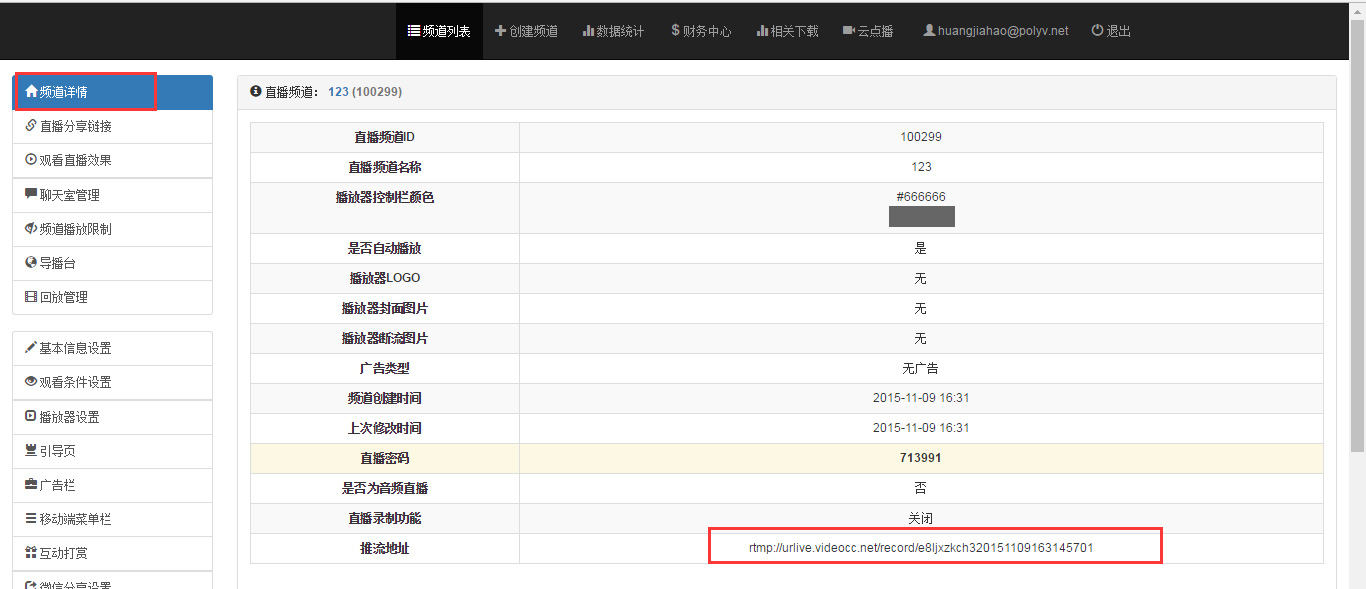Click the 频道创建时间 date value
Viewport: 1366px width, 589px height.
tap(921, 398)
